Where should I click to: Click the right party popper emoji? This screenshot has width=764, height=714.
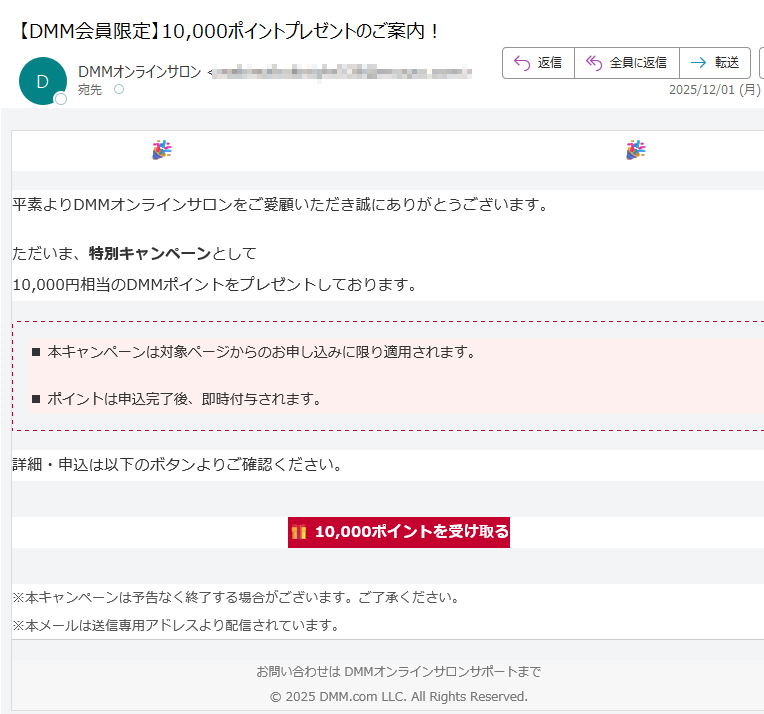tap(635, 150)
